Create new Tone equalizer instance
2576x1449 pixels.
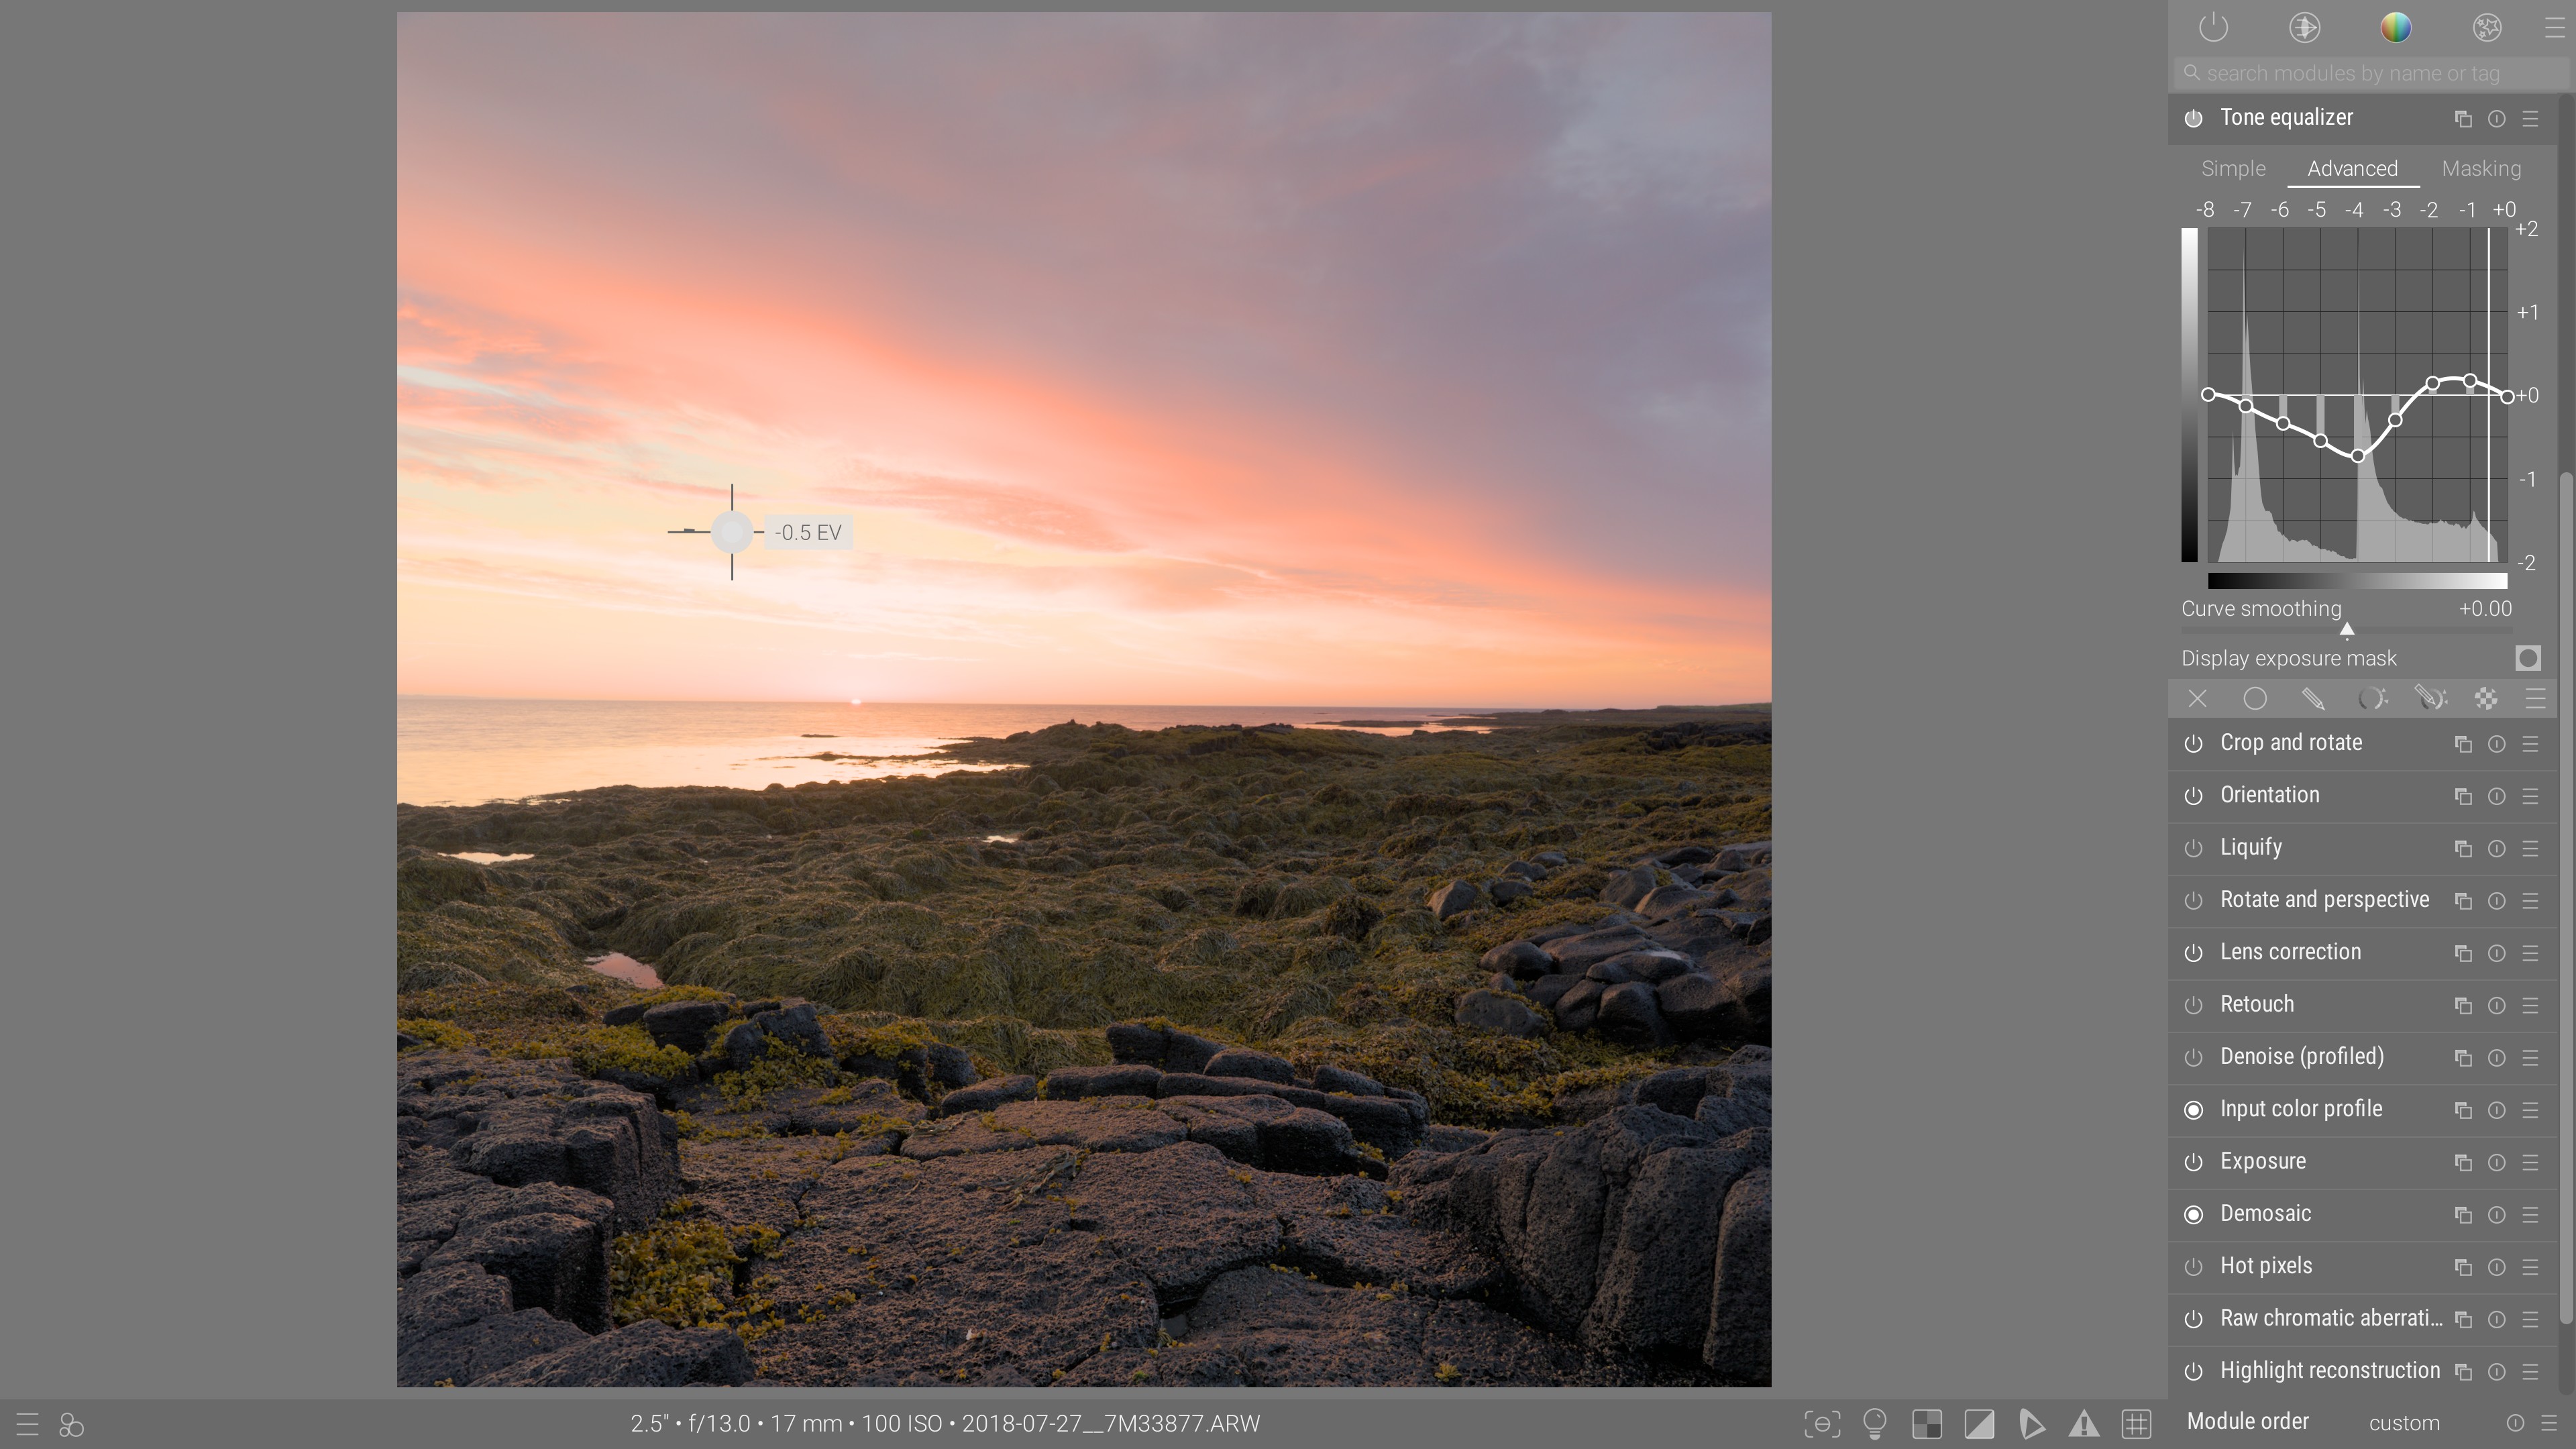tap(2463, 119)
